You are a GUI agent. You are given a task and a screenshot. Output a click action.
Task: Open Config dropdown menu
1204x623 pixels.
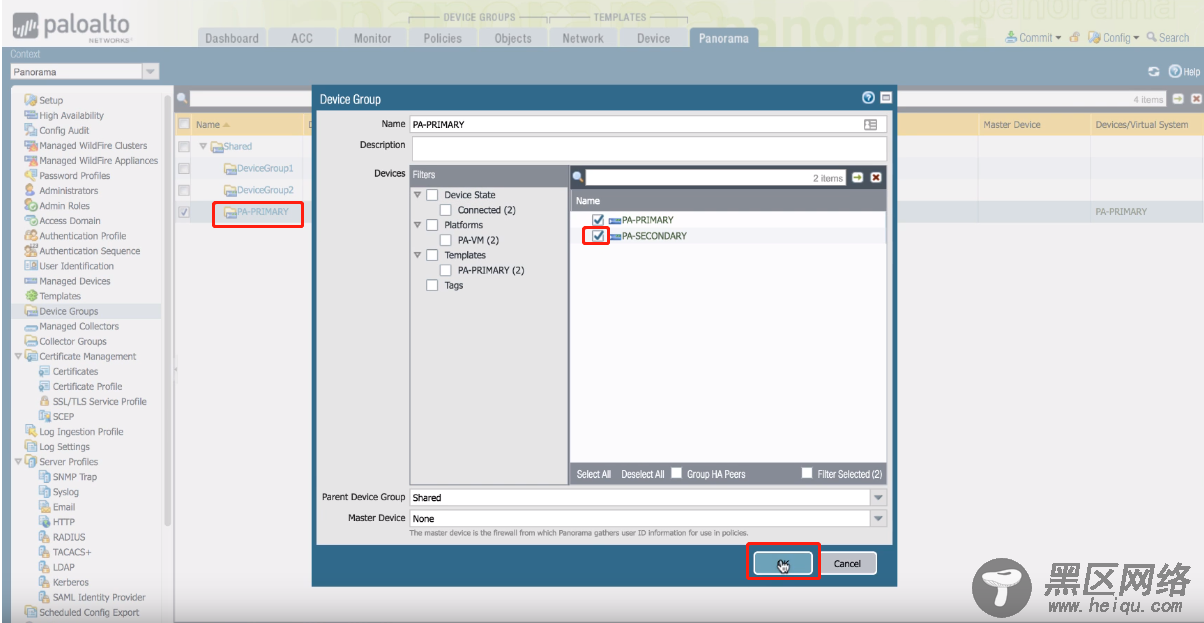pos(1114,37)
